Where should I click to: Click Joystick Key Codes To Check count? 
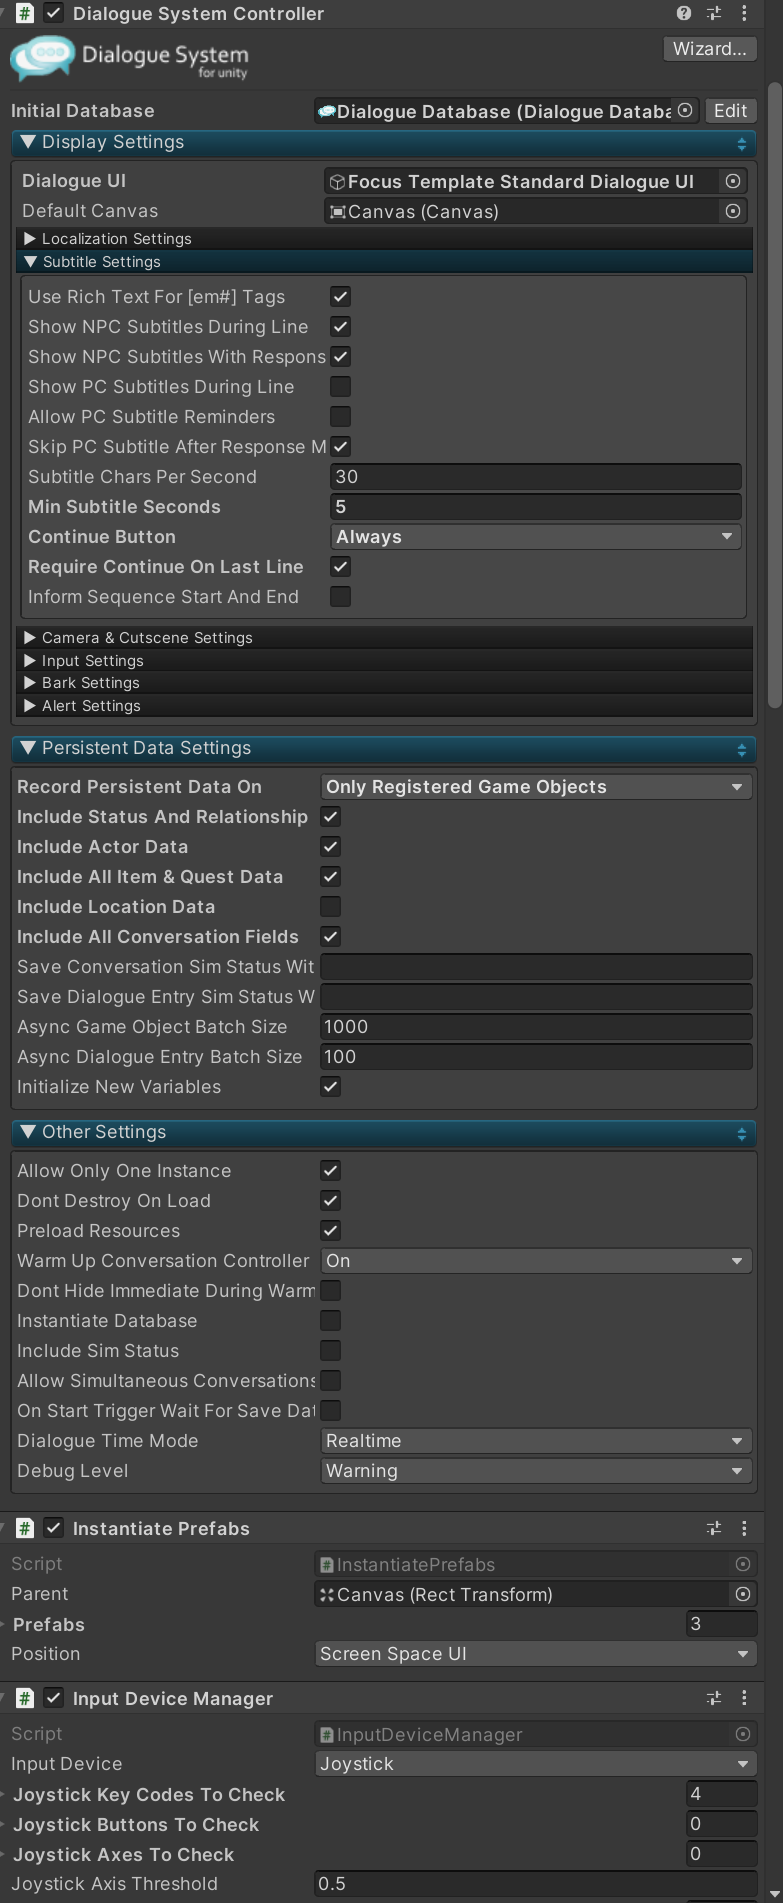coord(721,1794)
